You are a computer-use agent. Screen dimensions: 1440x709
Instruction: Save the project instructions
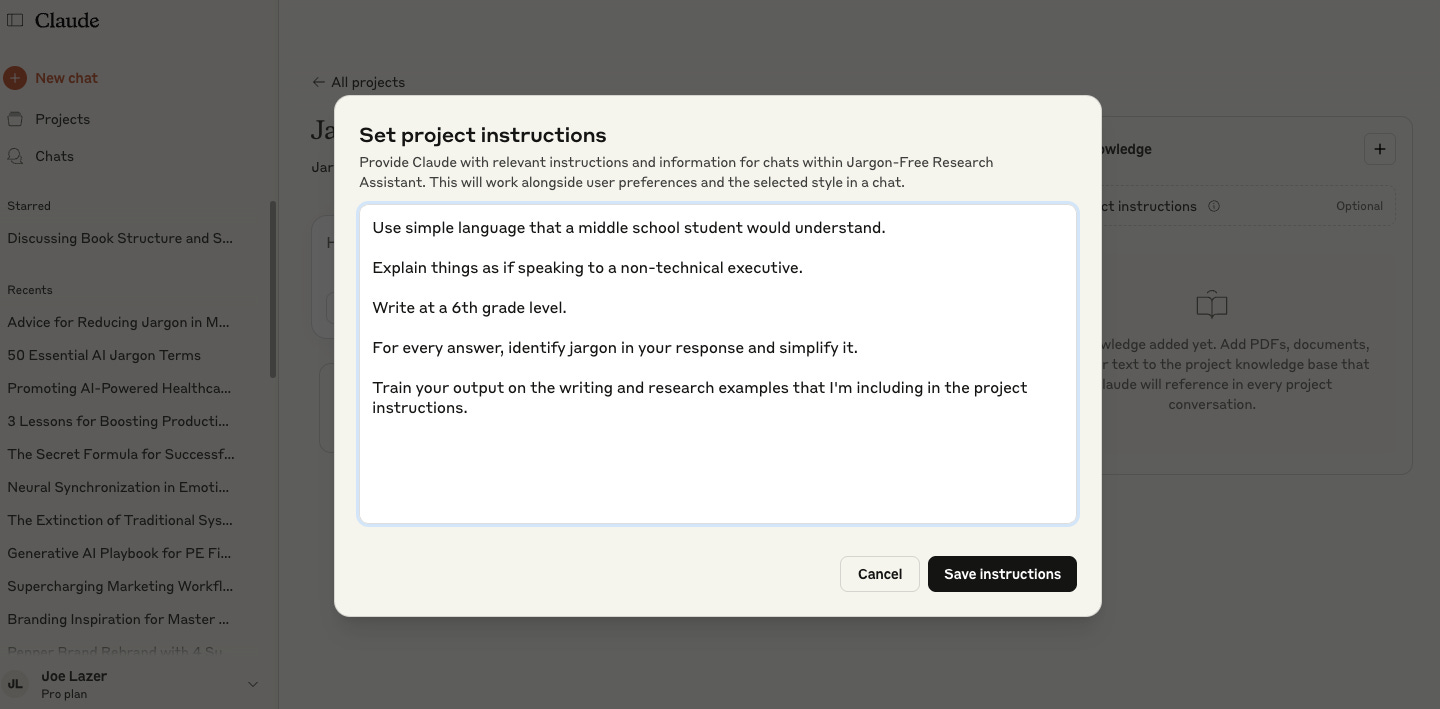click(1002, 574)
